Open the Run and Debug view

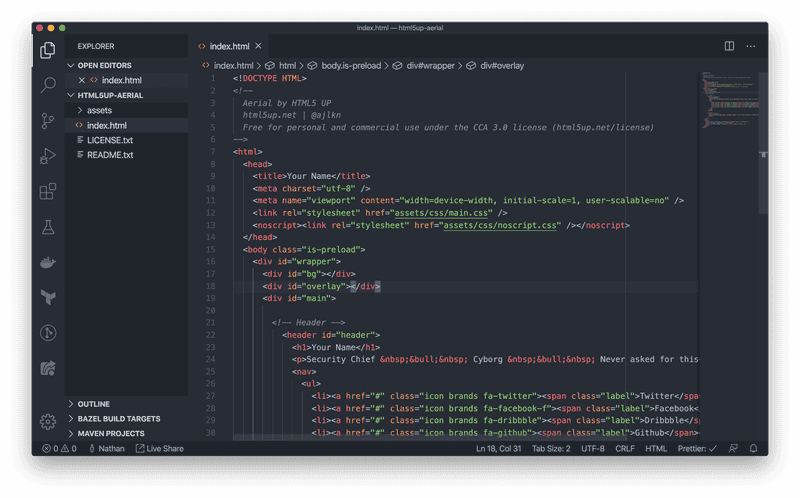(x=47, y=156)
